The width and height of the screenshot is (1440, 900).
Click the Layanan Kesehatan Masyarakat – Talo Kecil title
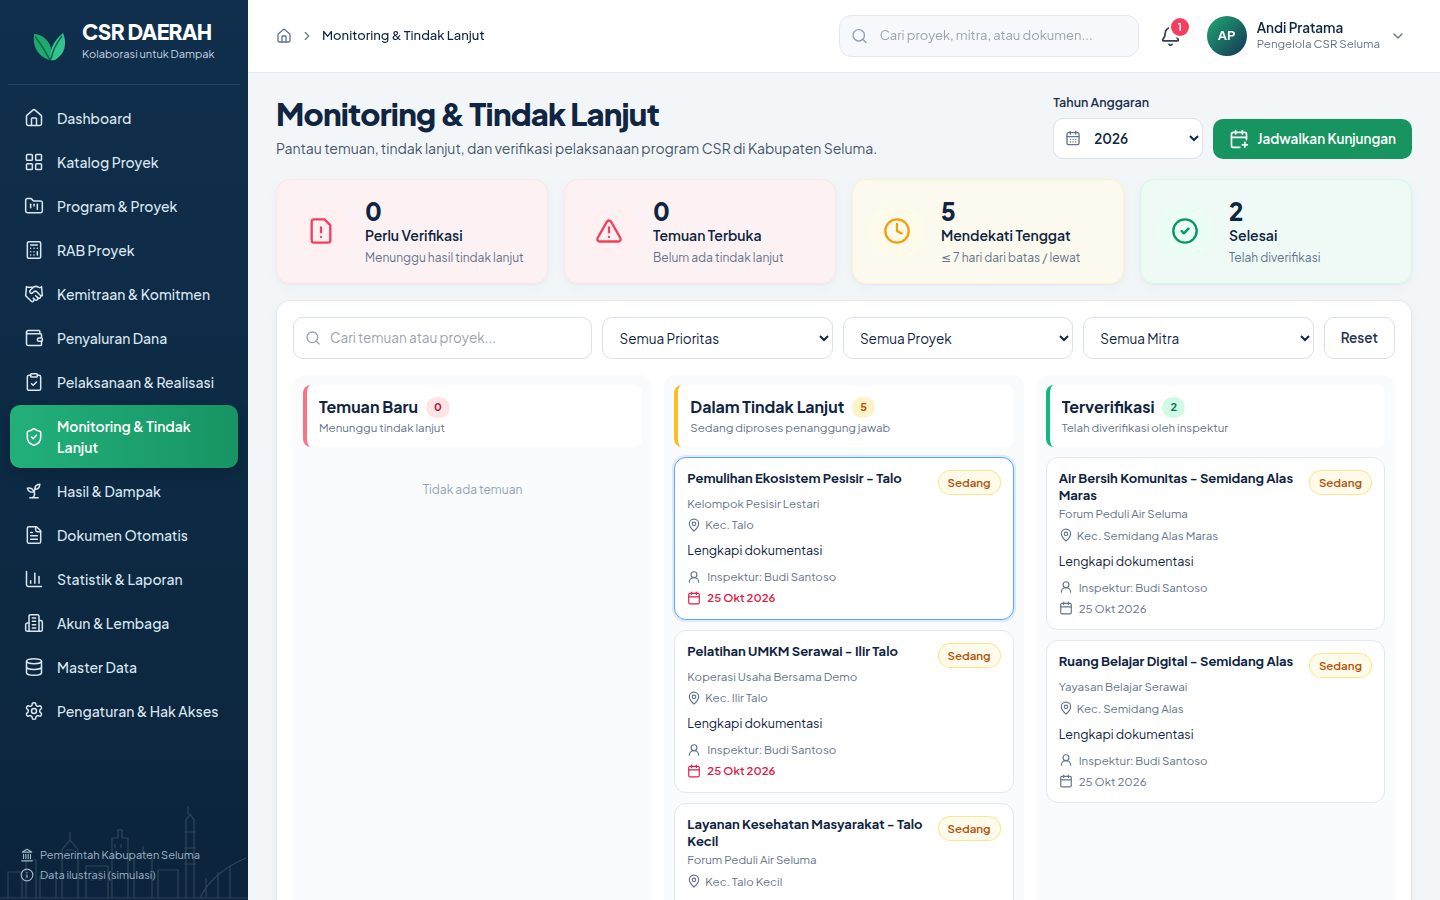click(805, 832)
